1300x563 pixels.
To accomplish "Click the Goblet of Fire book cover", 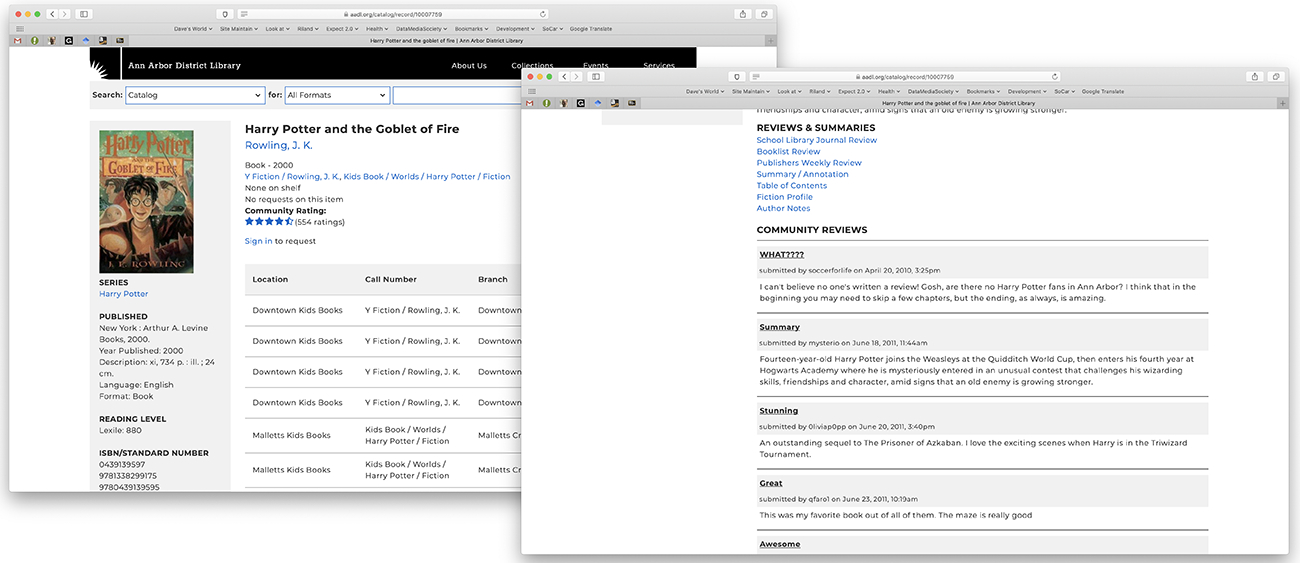I will tap(146, 201).
